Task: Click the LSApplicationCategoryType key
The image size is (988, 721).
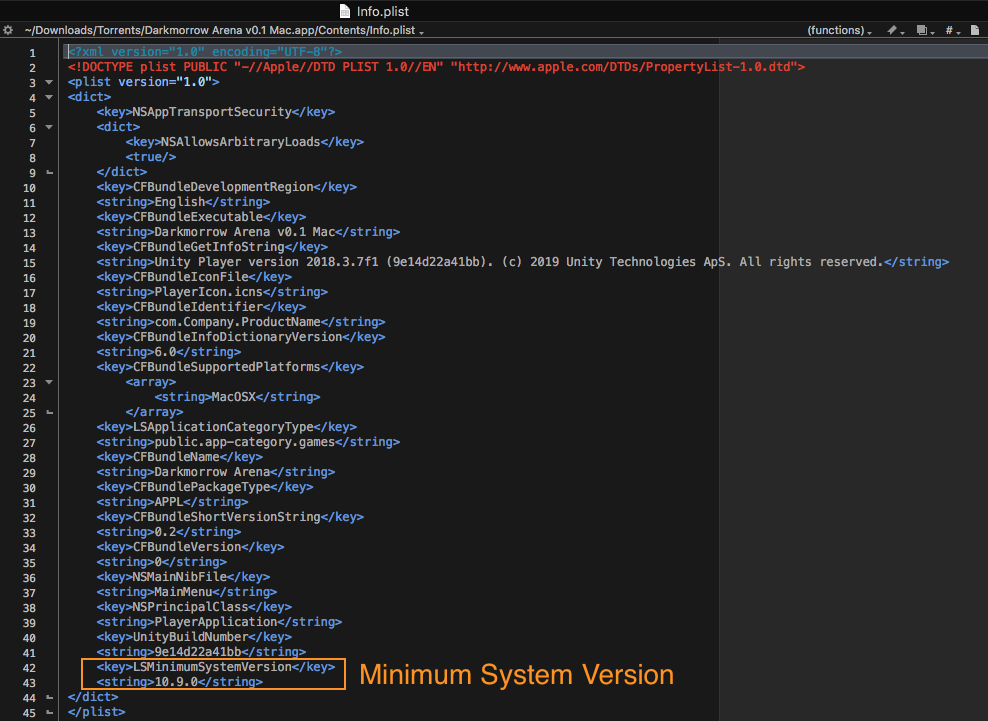Action: coord(227,427)
